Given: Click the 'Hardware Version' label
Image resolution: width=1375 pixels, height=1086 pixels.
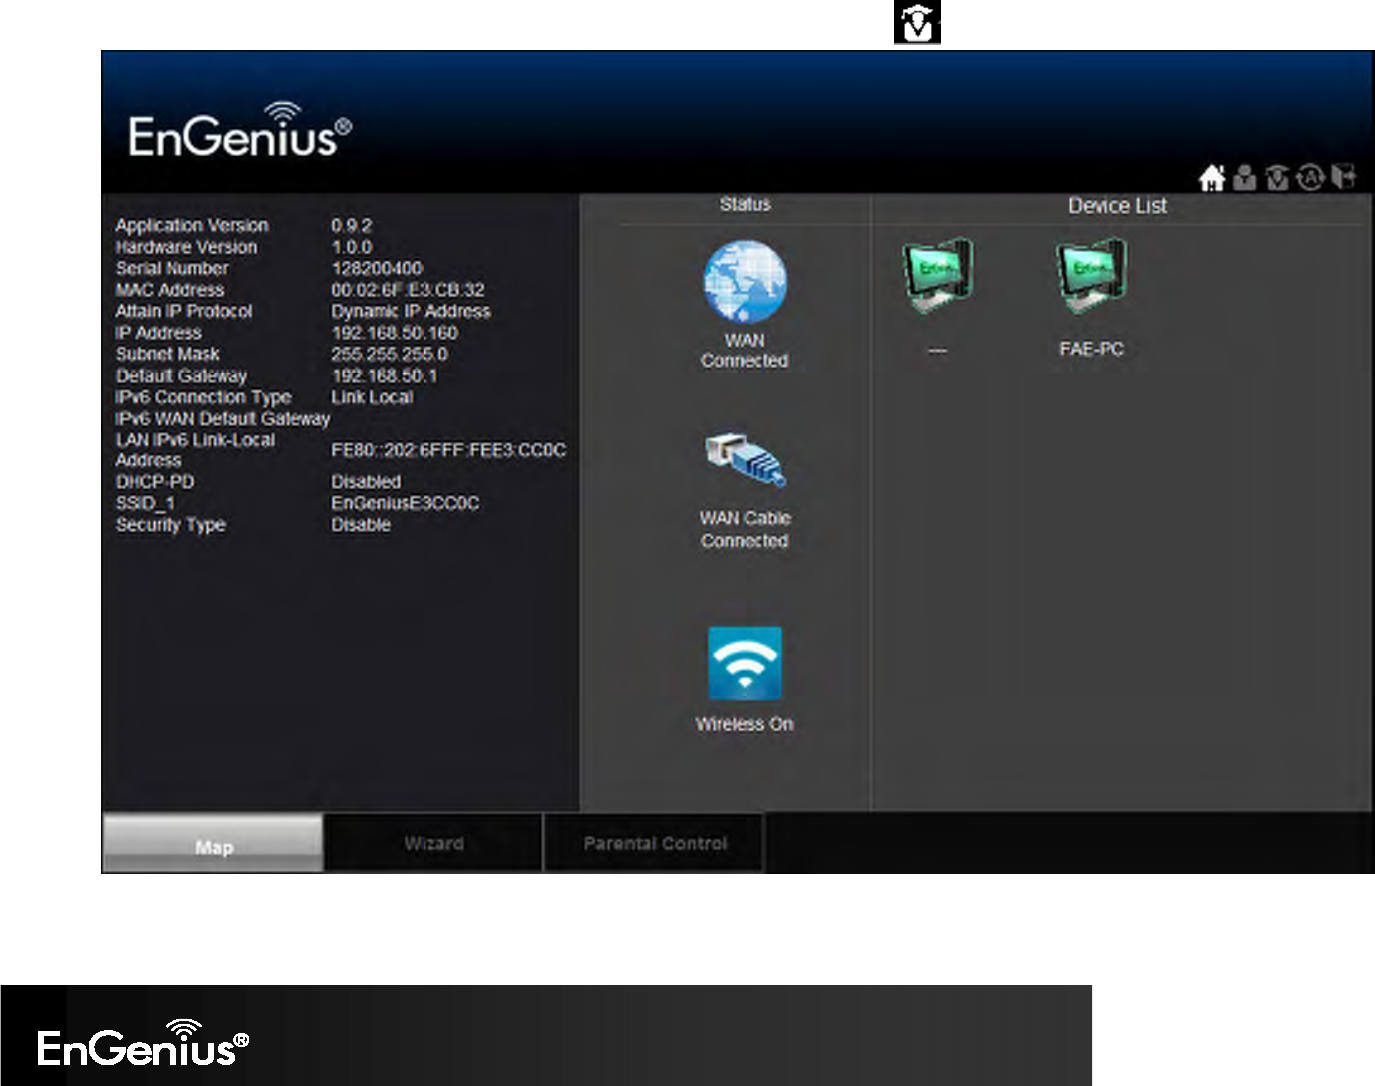Looking at the screenshot, I should [186, 247].
